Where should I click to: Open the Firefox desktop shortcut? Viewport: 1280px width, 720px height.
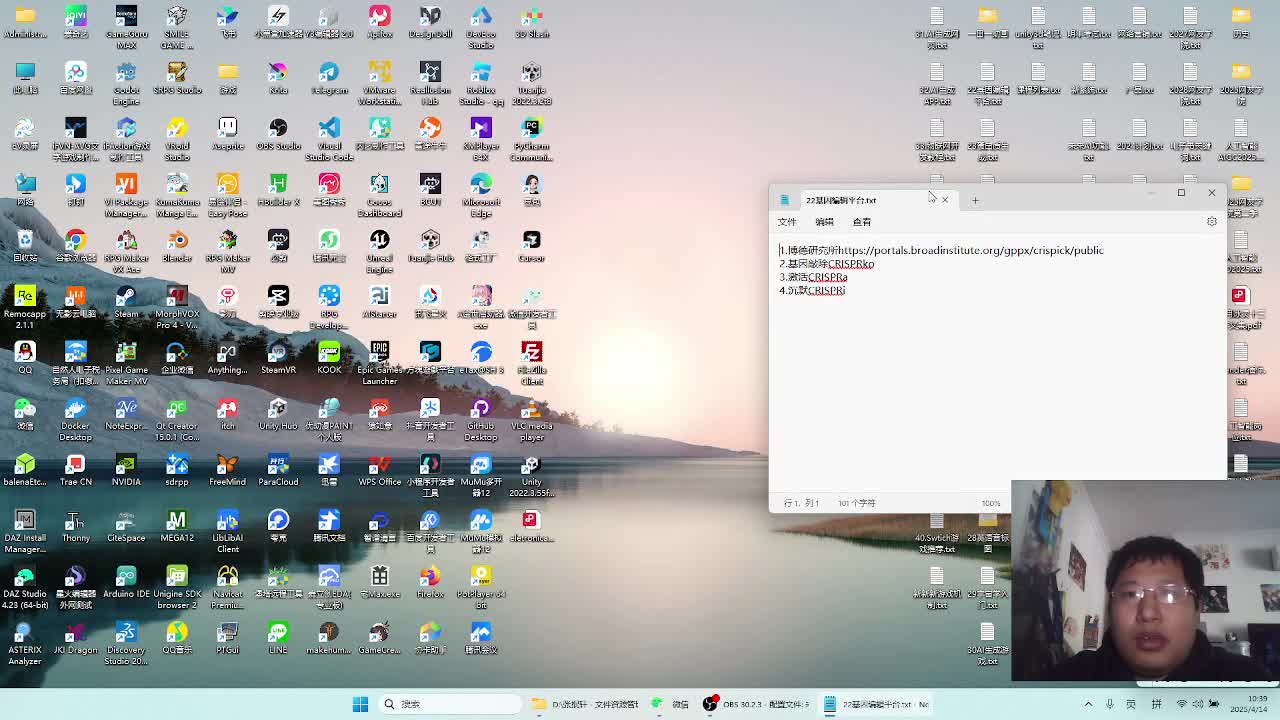coord(430,582)
